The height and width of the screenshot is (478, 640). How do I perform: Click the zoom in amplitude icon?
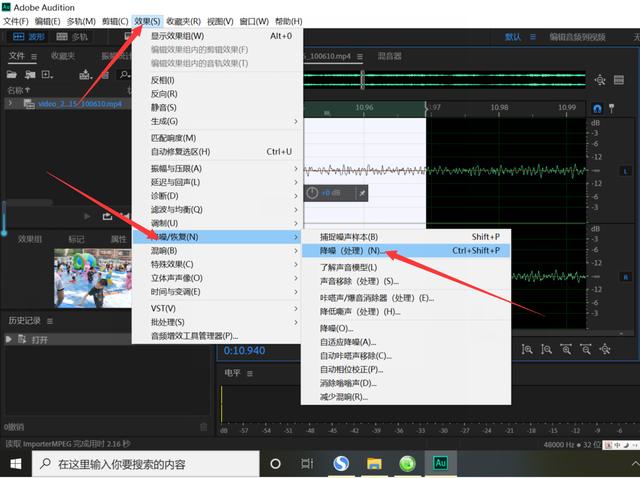[527, 349]
